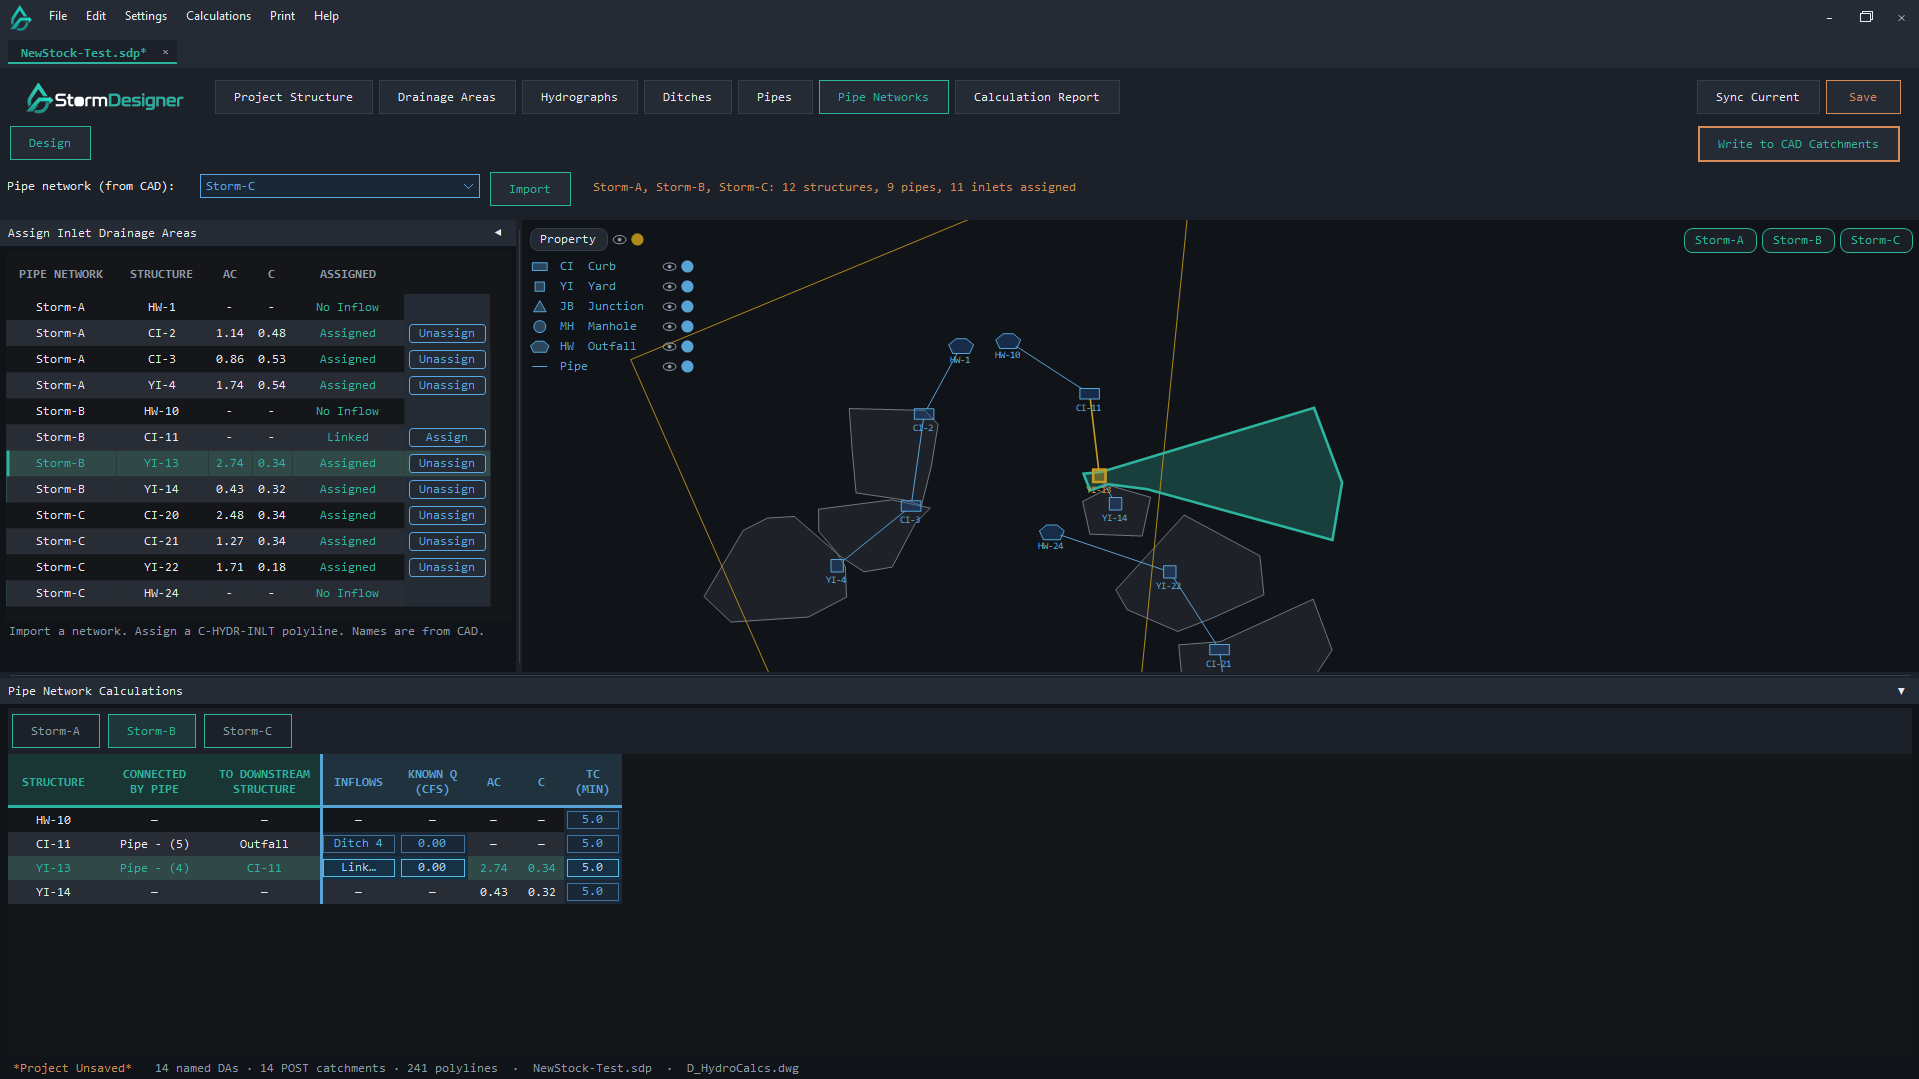Open the Edit menu

coord(96,16)
